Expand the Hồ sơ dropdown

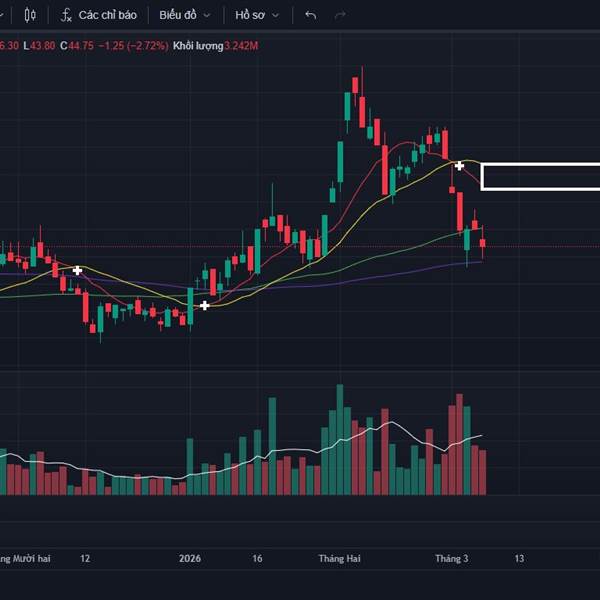pos(257,15)
